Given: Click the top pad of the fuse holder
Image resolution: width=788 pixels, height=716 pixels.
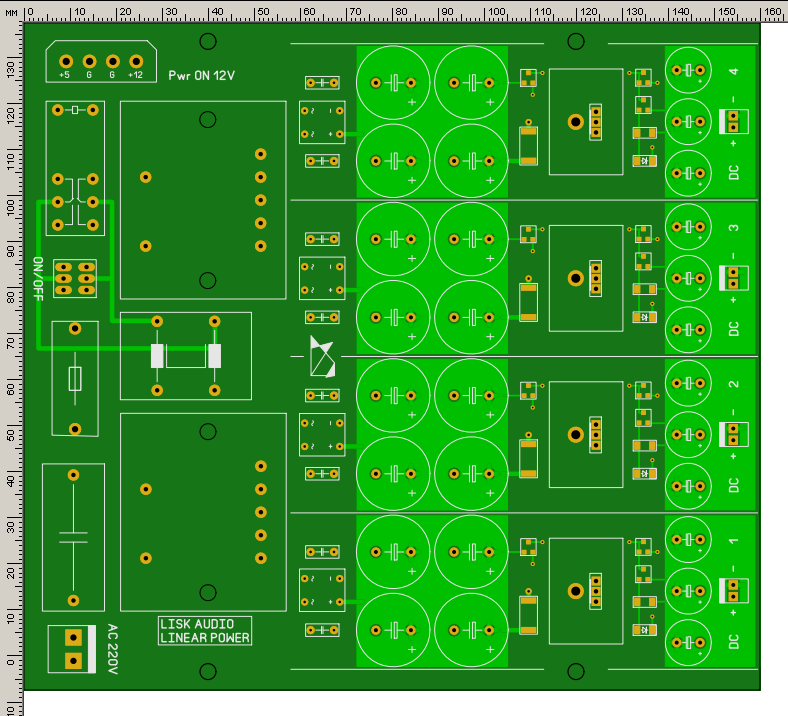Looking at the screenshot, I should tap(75, 329).
